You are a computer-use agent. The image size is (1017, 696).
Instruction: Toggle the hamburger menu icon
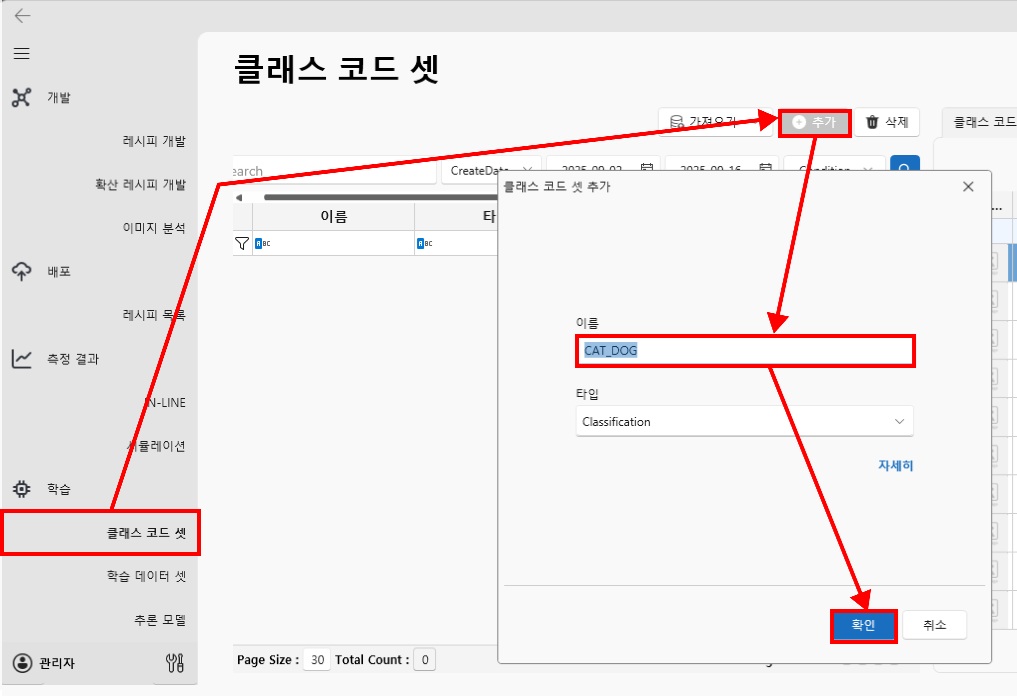point(21,53)
